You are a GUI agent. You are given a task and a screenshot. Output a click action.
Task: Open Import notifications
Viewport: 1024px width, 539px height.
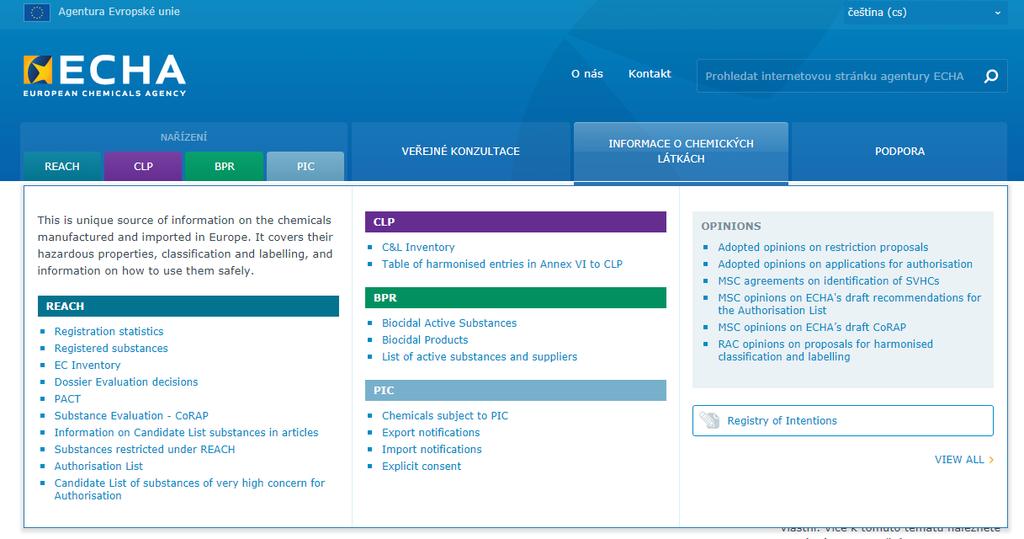[x=432, y=449]
